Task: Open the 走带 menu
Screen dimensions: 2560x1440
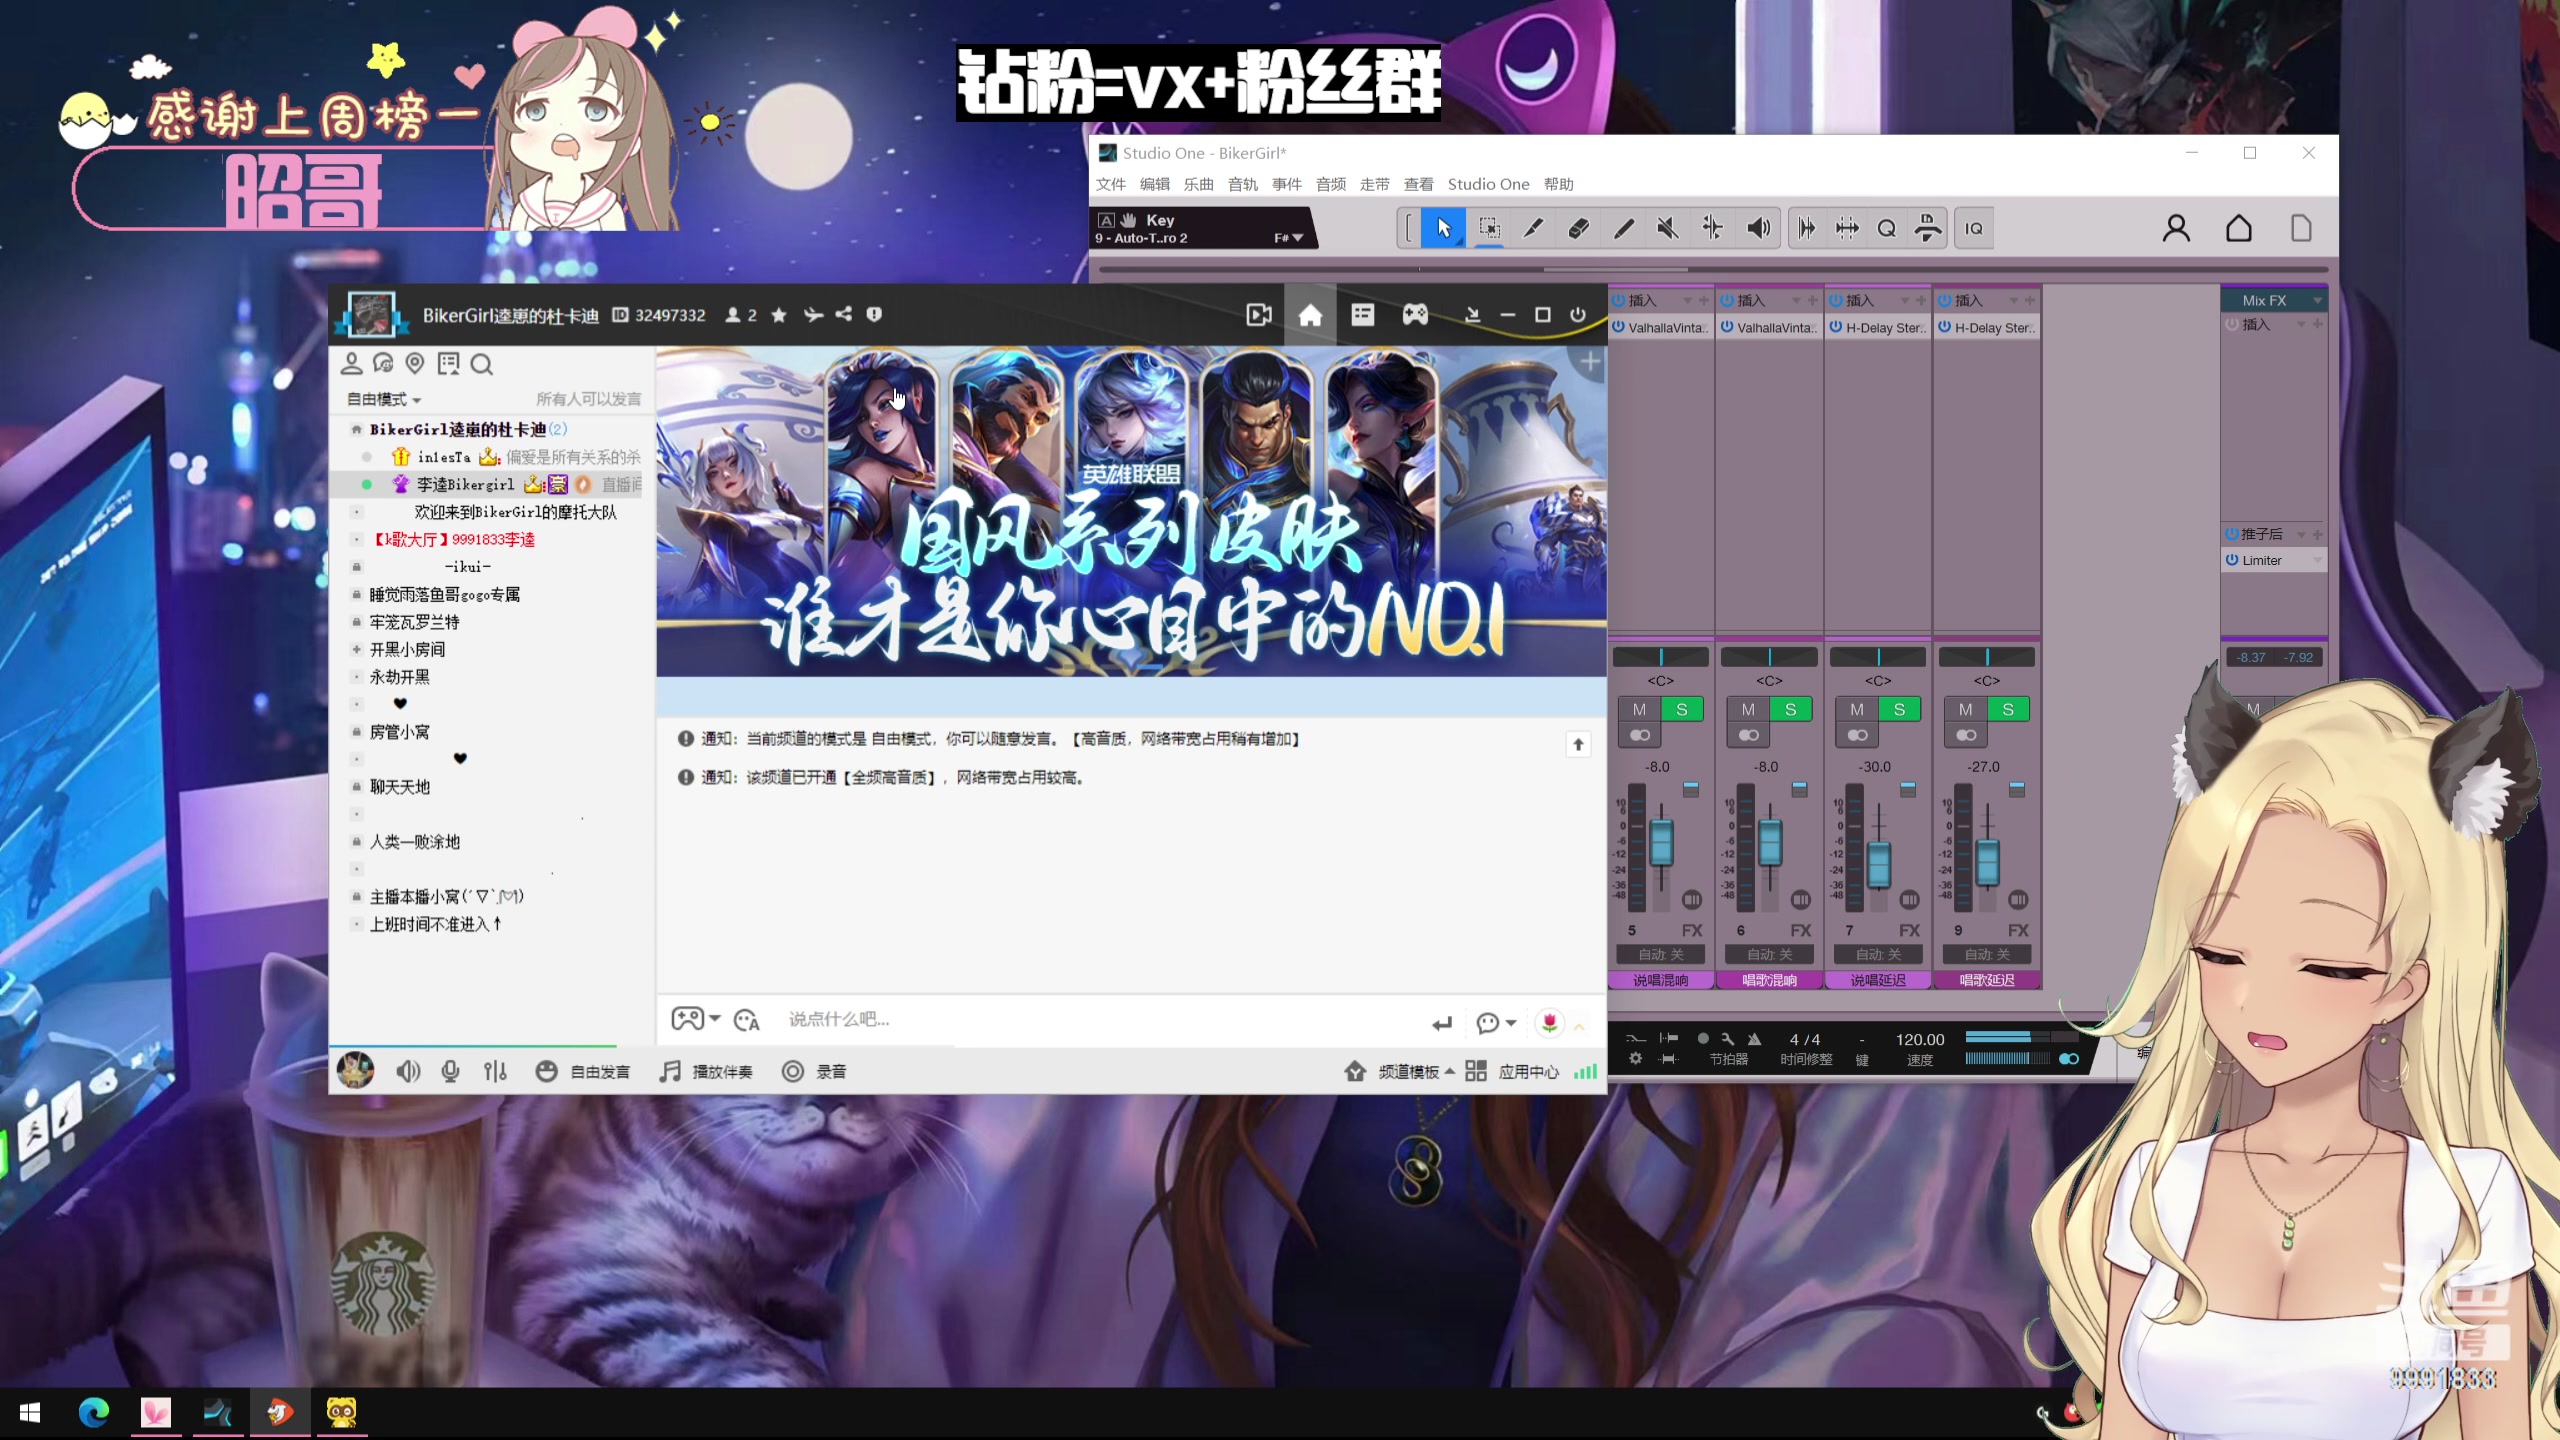Action: 1375,184
